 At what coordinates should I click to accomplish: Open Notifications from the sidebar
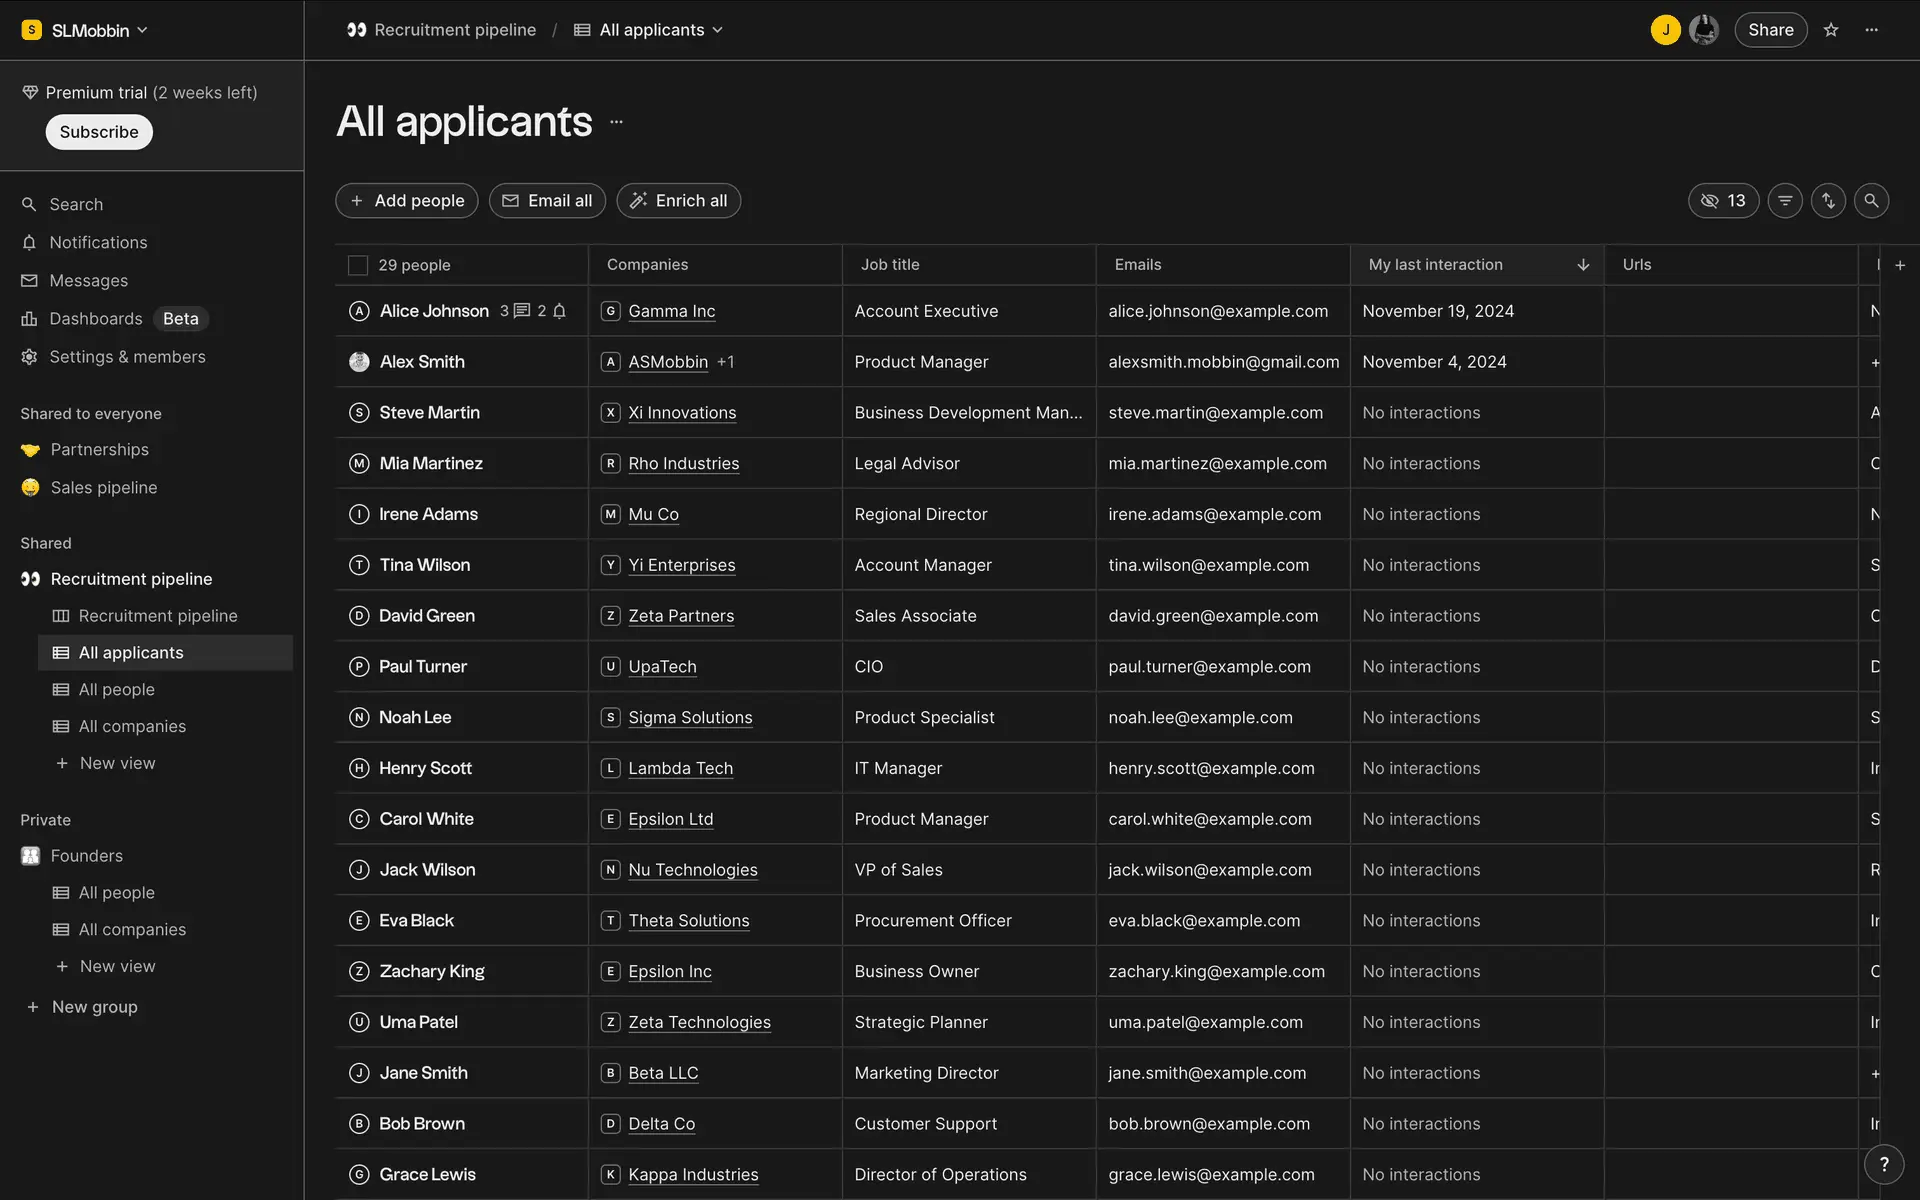point(98,243)
